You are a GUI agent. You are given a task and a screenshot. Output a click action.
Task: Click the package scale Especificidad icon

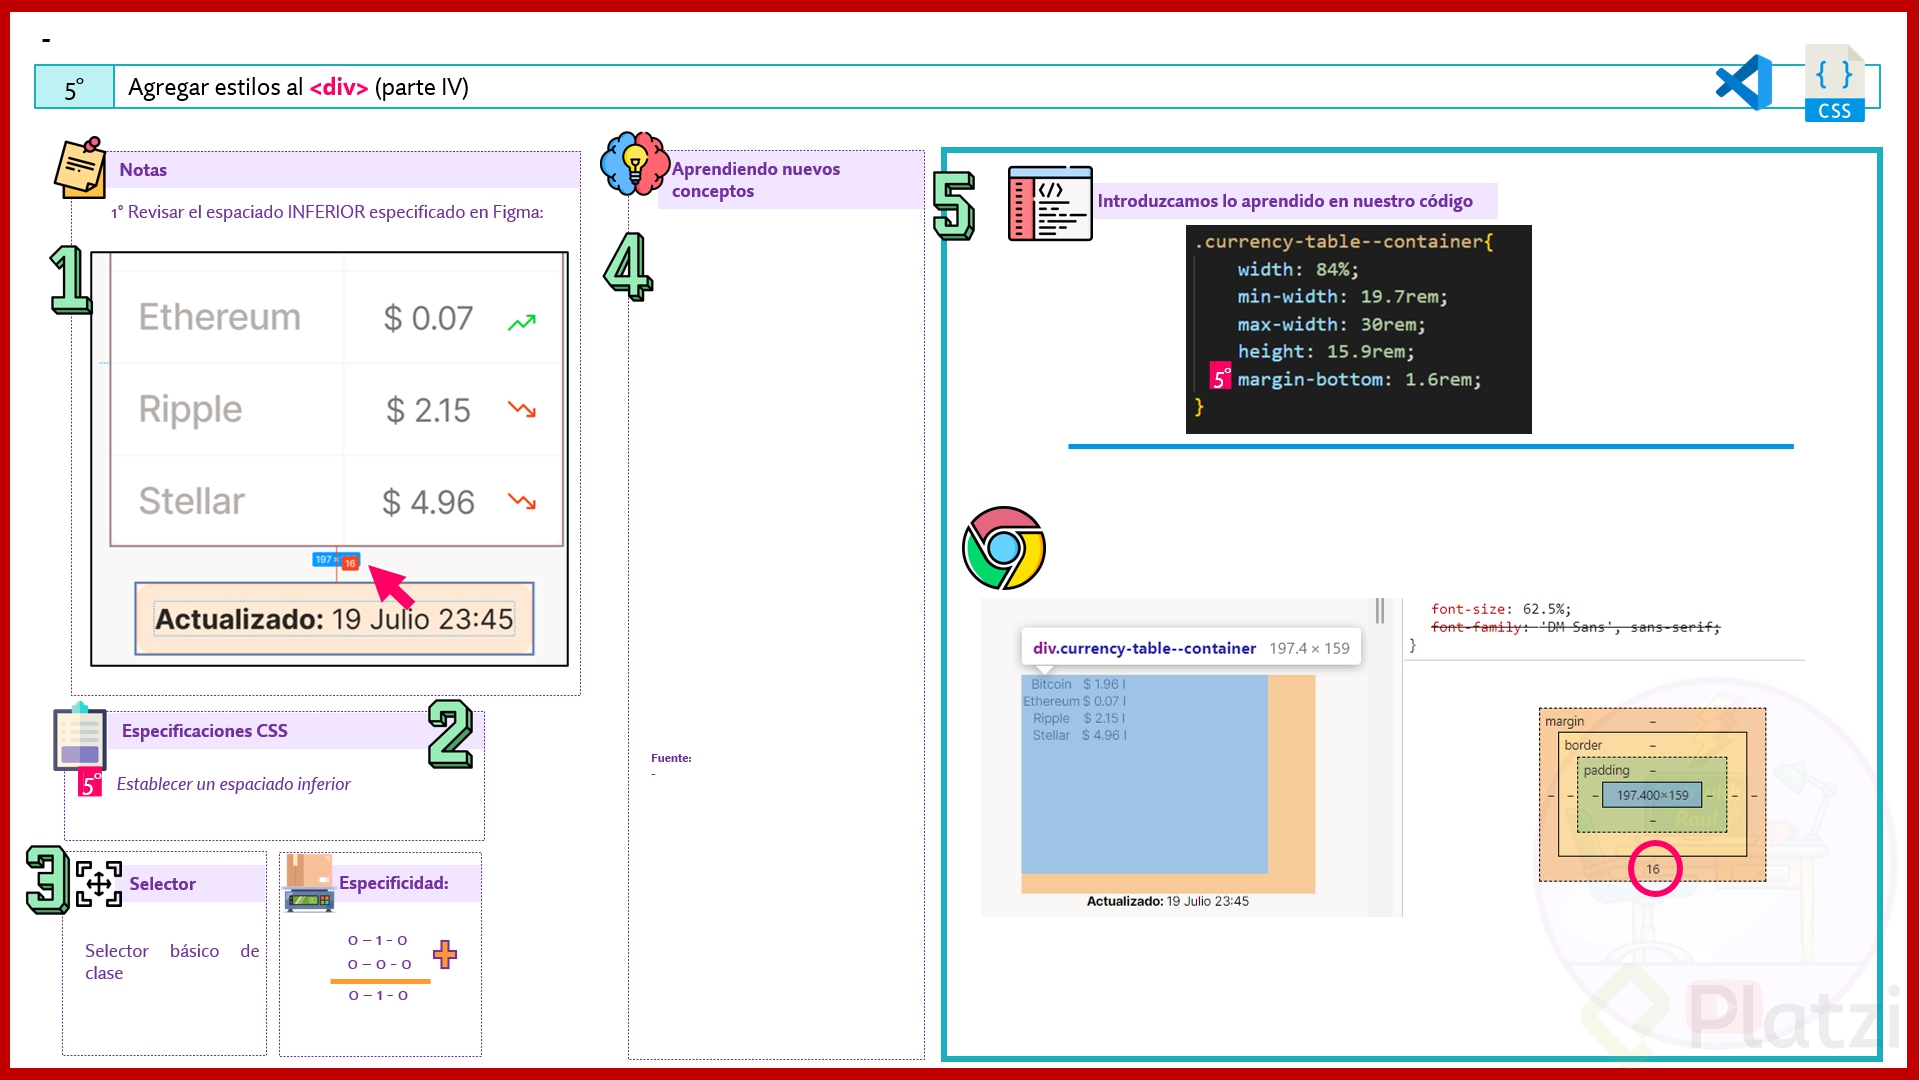(x=309, y=883)
